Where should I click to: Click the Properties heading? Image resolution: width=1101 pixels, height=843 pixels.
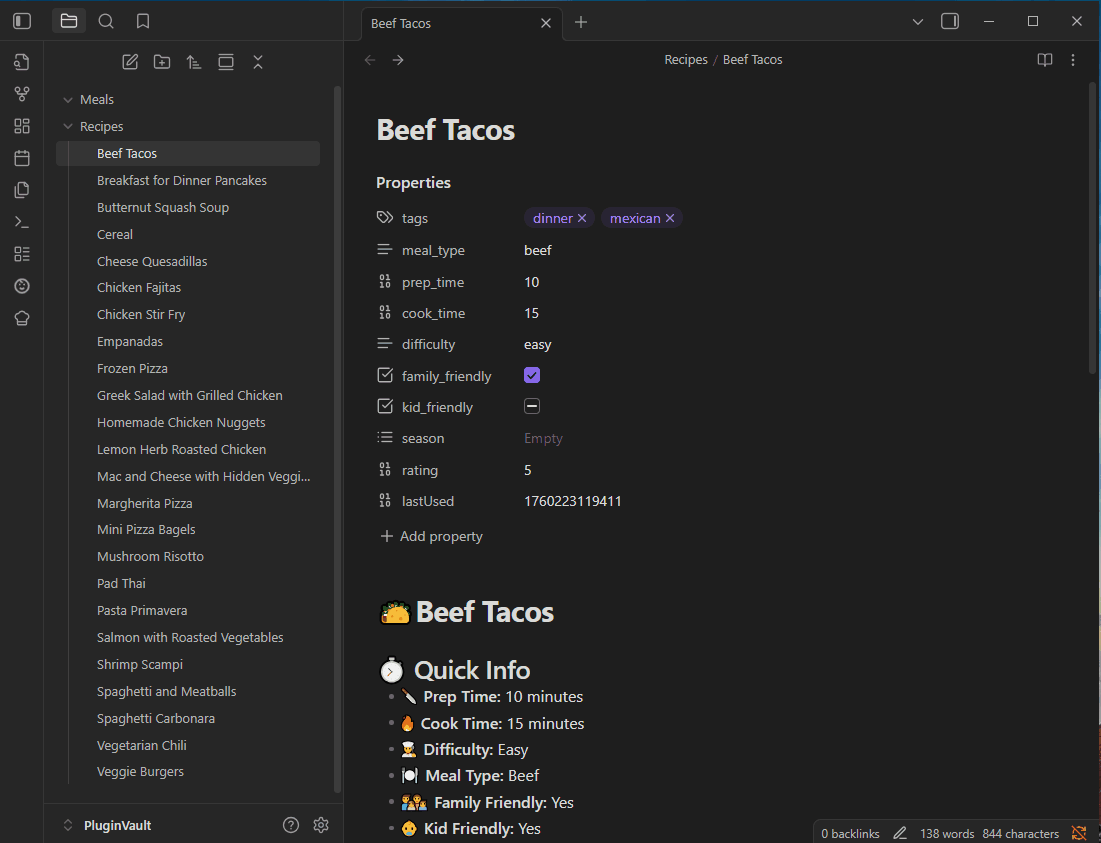(x=414, y=182)
